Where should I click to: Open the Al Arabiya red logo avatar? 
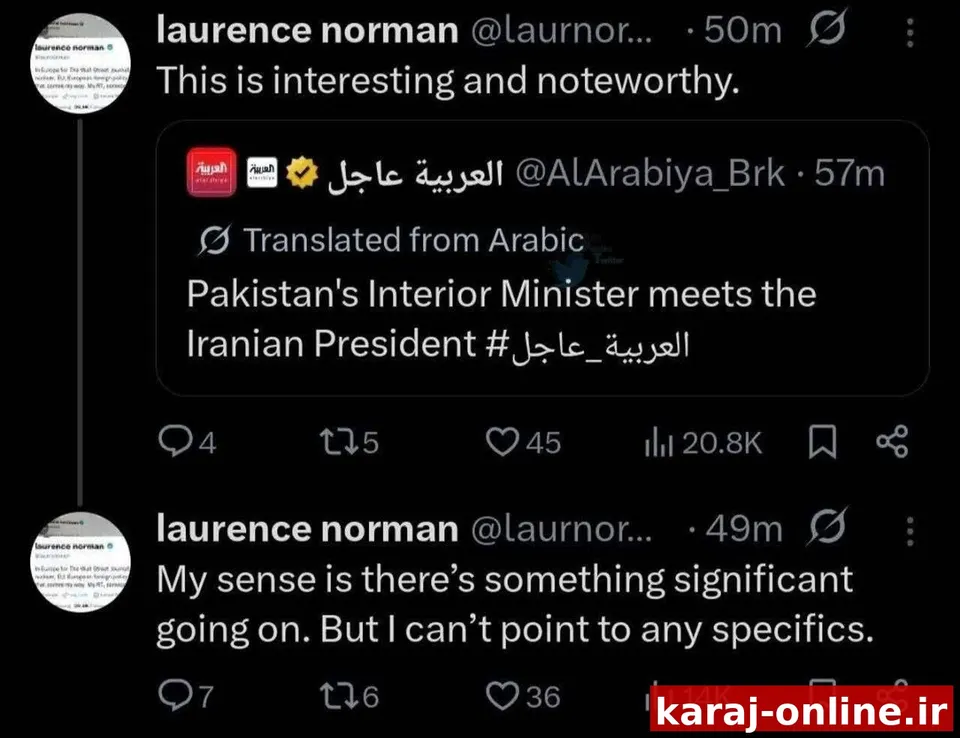pos(211,172)
